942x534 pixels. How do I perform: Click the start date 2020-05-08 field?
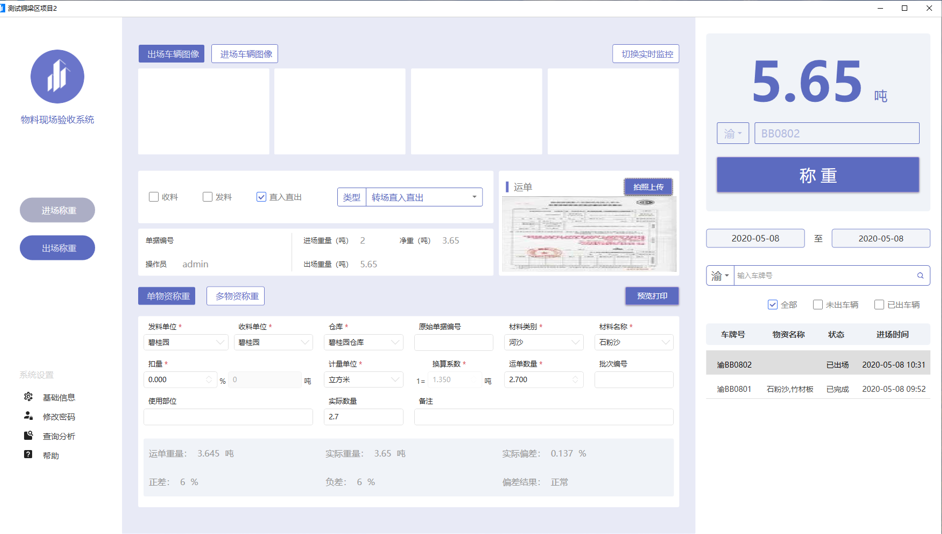click(x=755, y=238)
